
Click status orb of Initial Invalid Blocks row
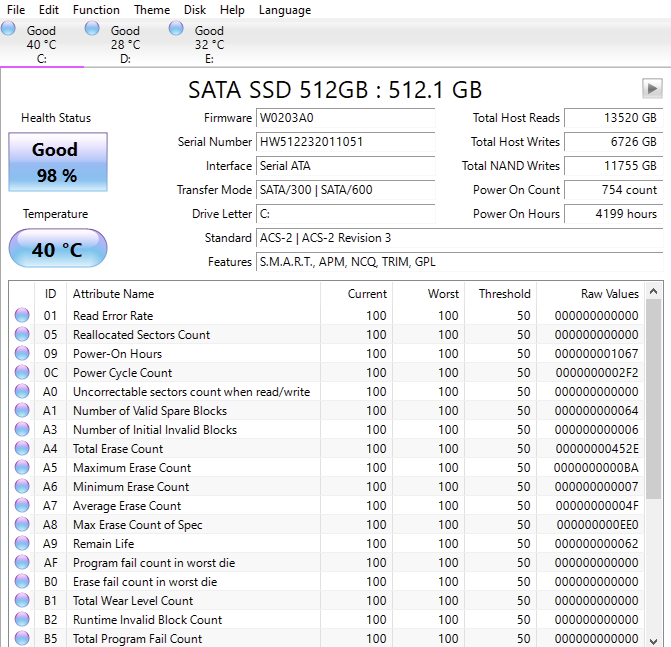[x=22, y=429]
